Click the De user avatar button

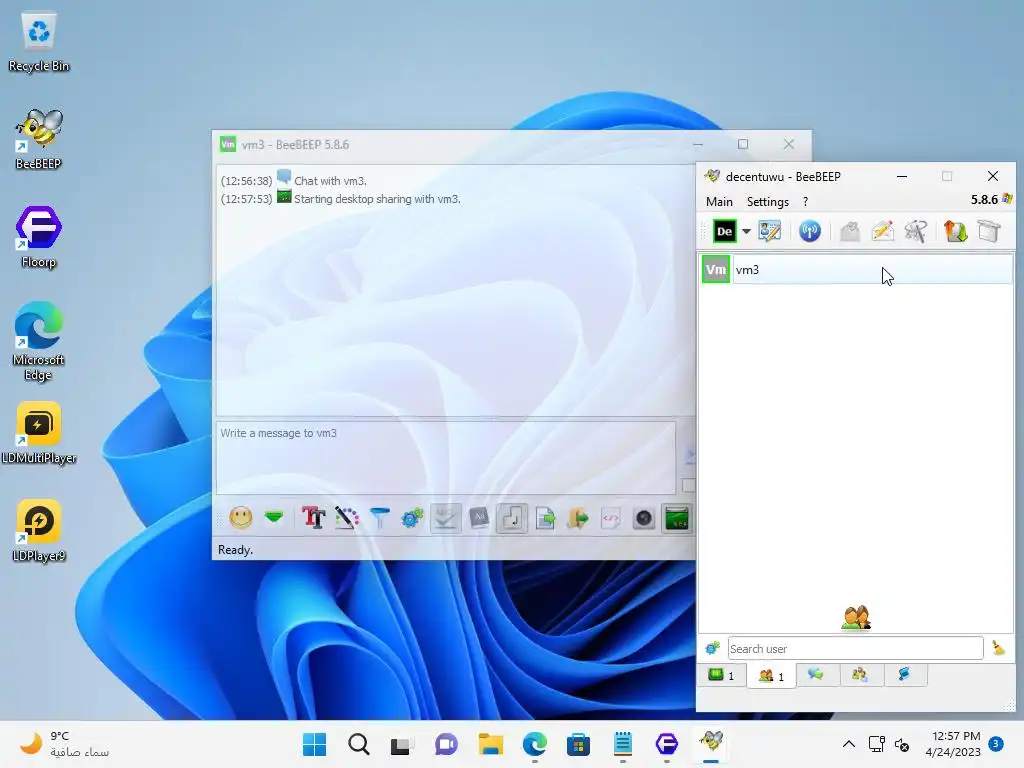tap(724, 231)
